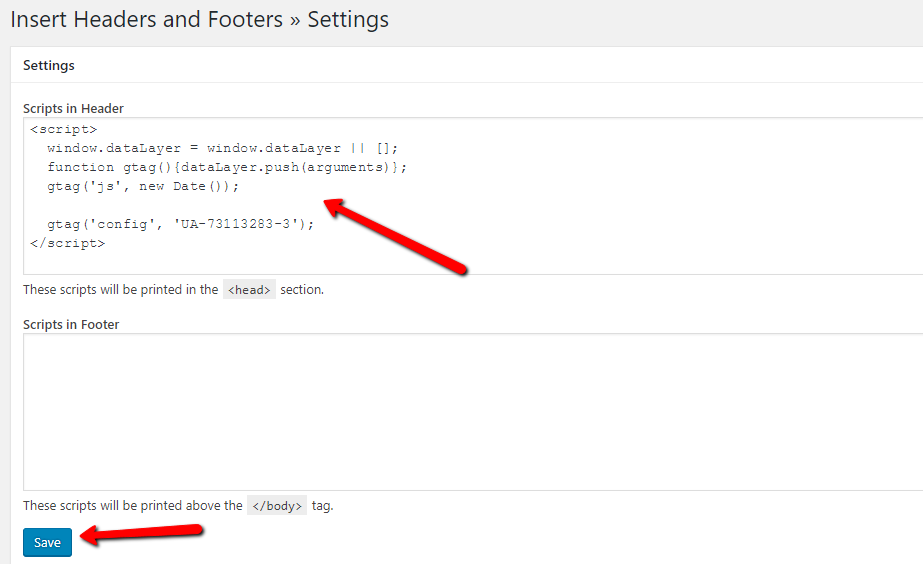Click the 'Scripts in Header' label
923x564 pixels.
(73, 108)
